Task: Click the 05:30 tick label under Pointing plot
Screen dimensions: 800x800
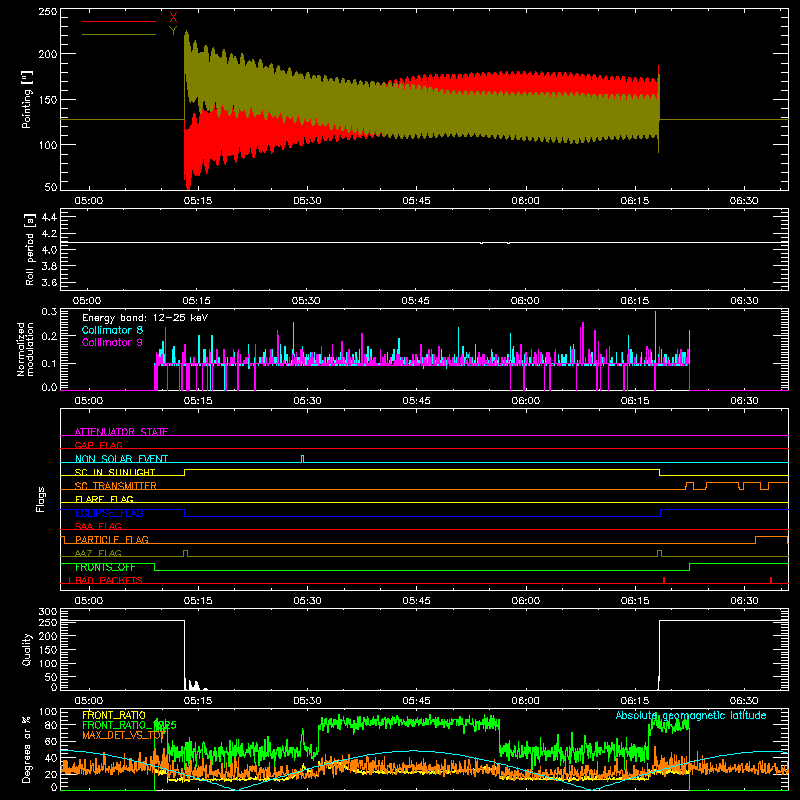Action: [x=307, y=201]
